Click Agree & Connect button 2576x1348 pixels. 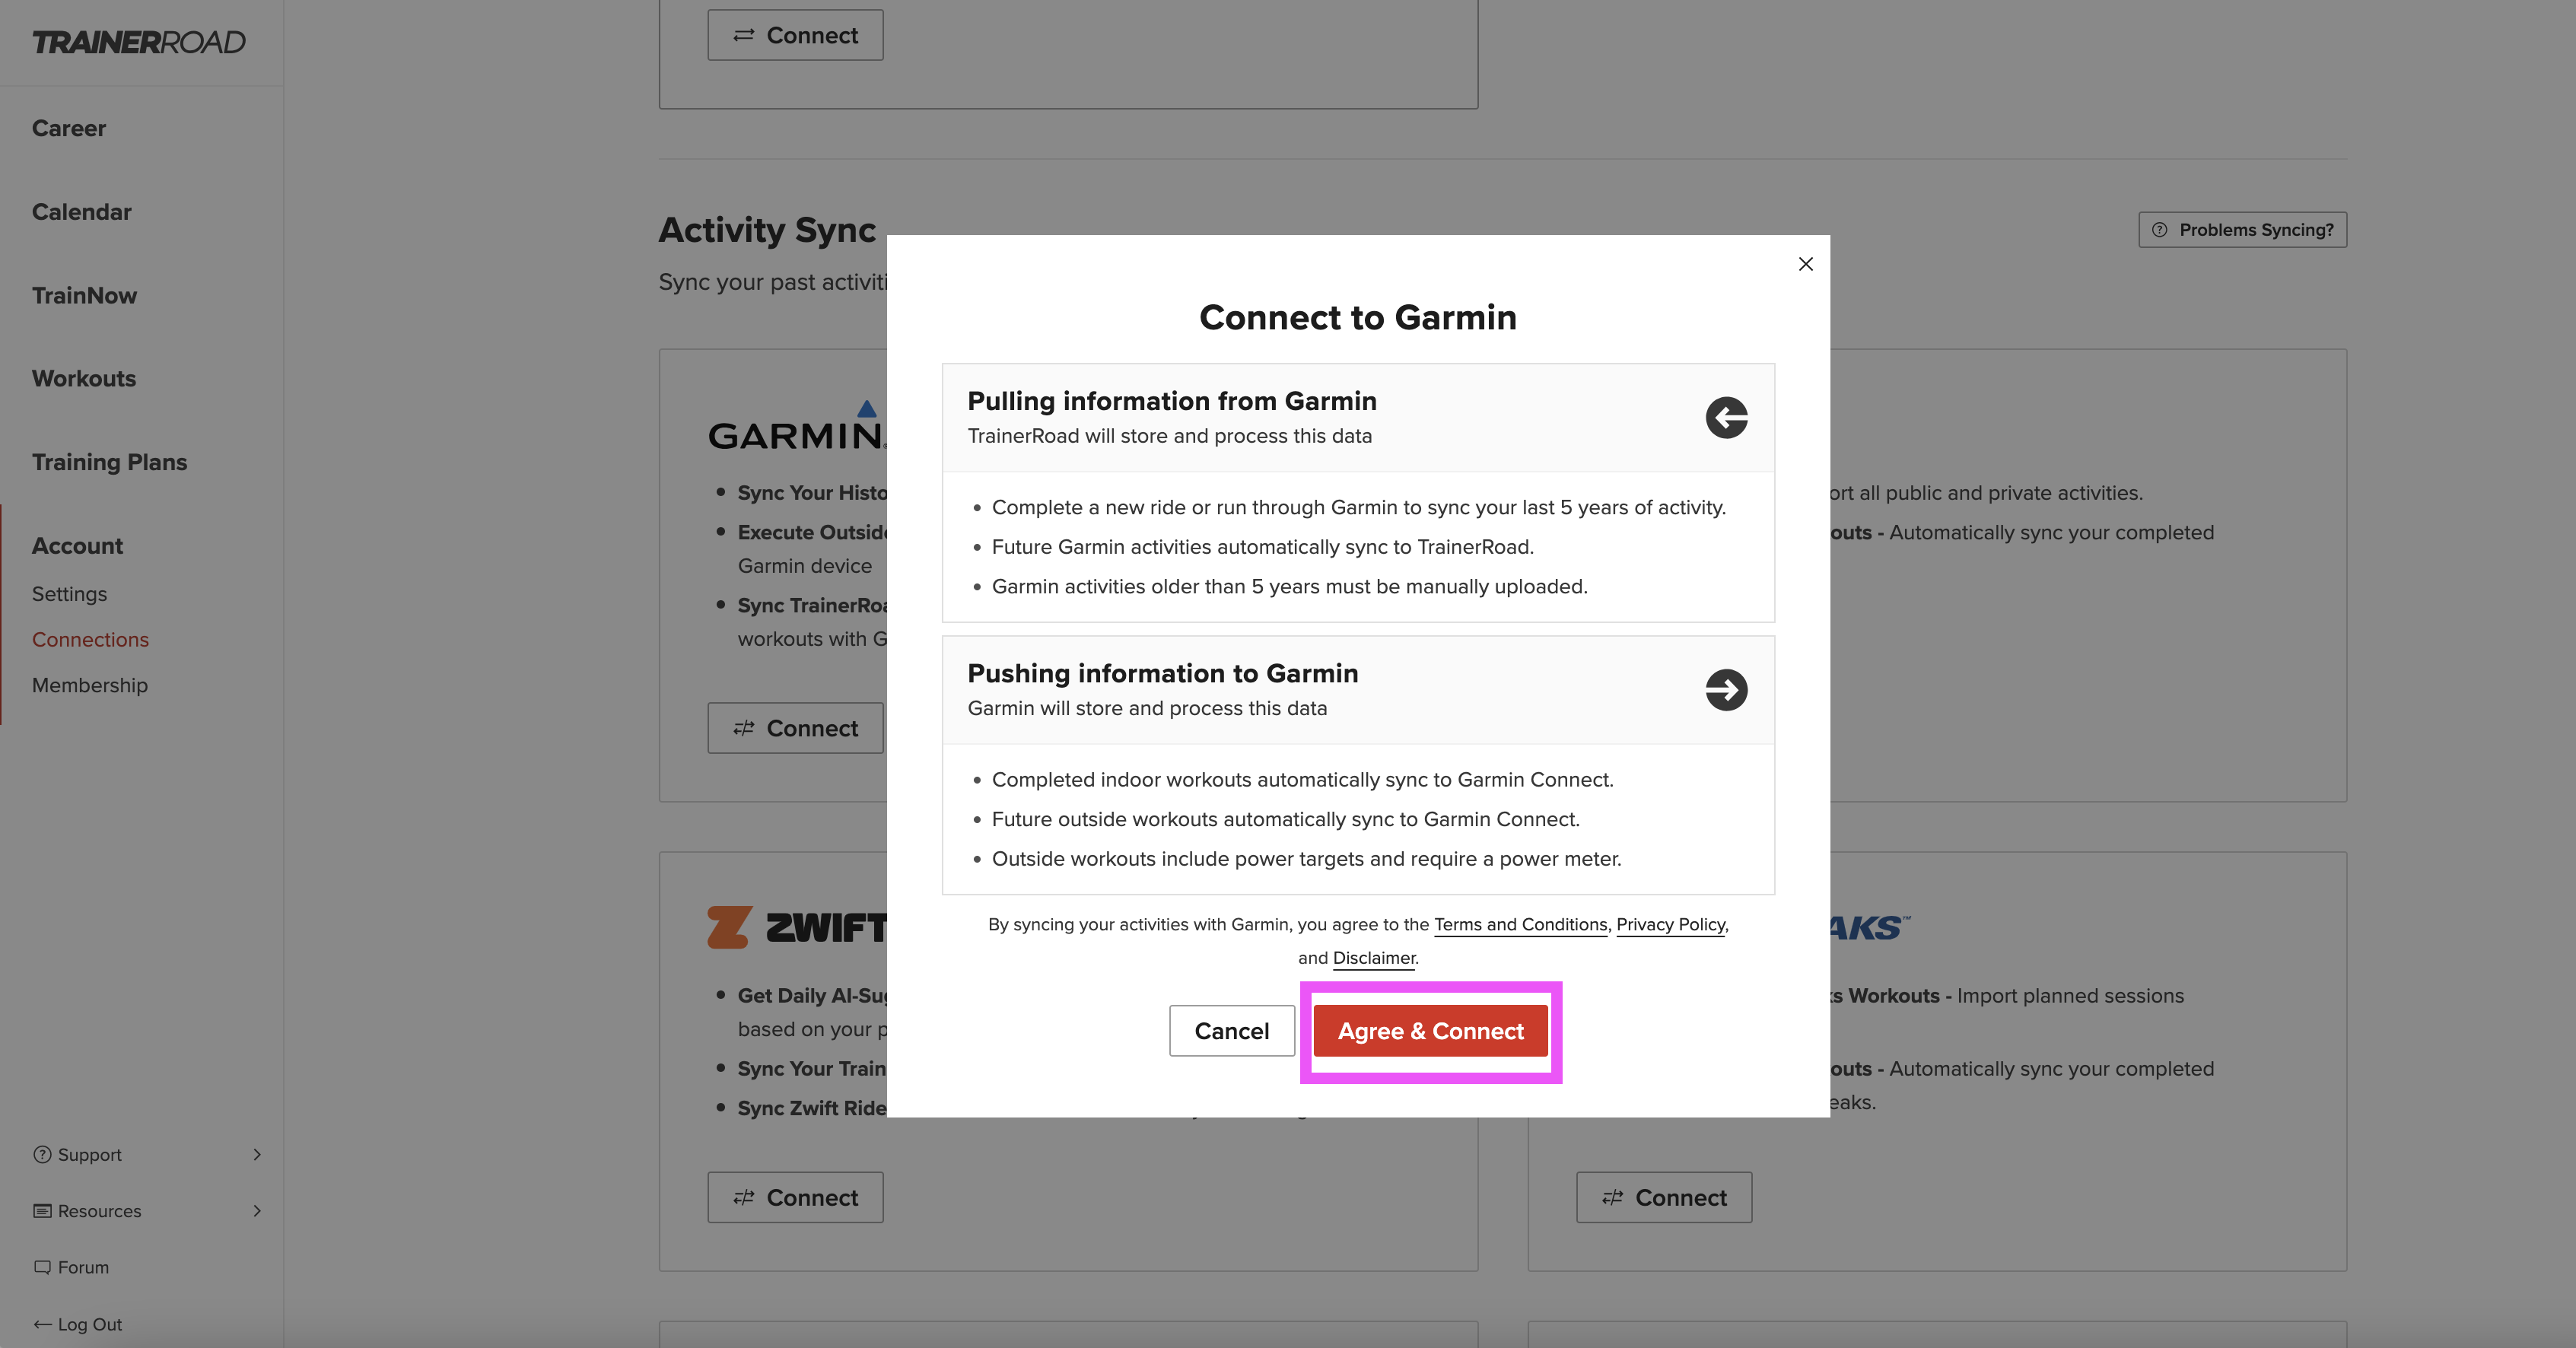pyautogui.click(x=1430, y=1031)
